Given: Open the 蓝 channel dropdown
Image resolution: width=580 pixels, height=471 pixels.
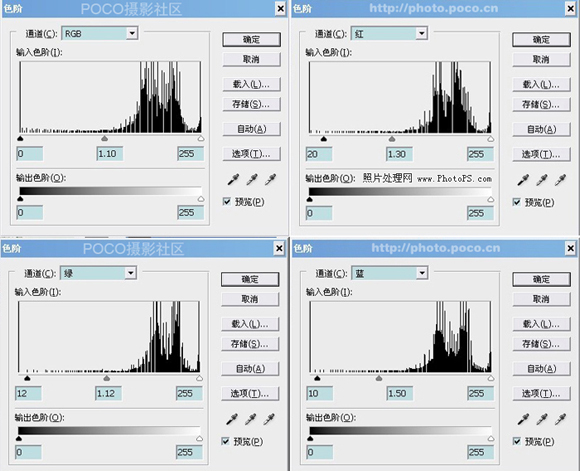Looking at the screenshot, I should click(422, 273).
